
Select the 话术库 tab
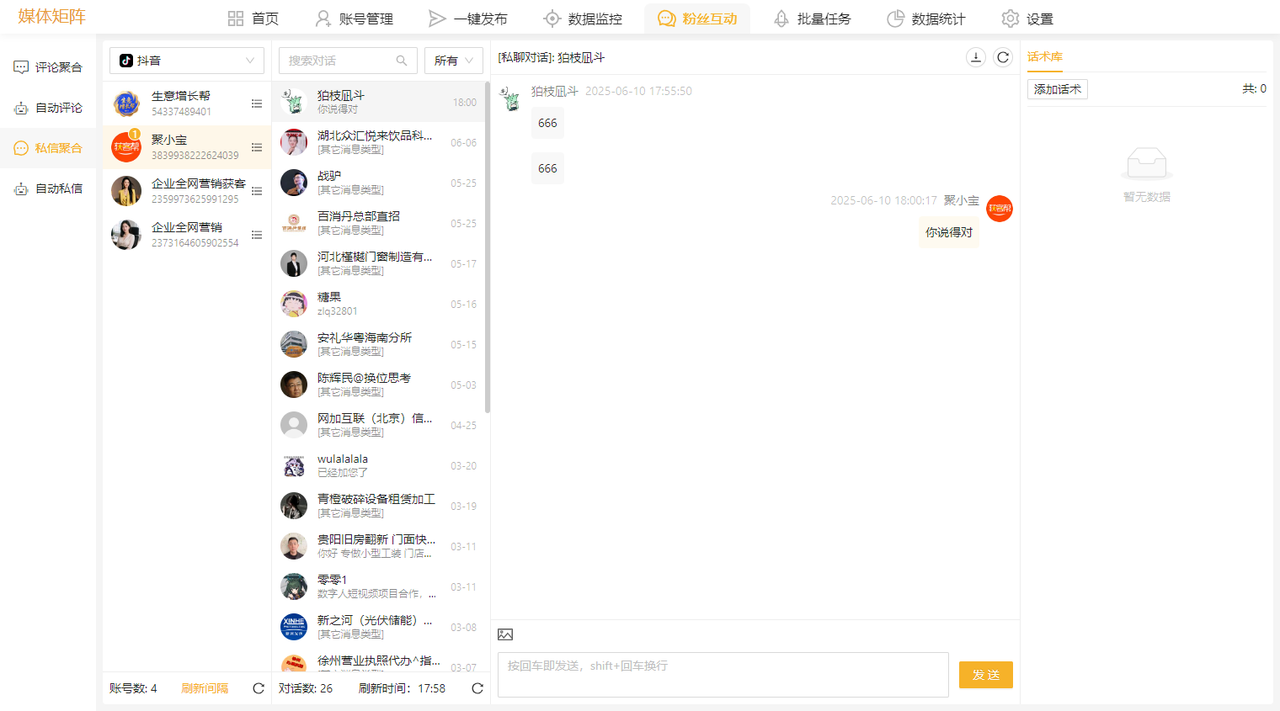tap(1044, 56)
